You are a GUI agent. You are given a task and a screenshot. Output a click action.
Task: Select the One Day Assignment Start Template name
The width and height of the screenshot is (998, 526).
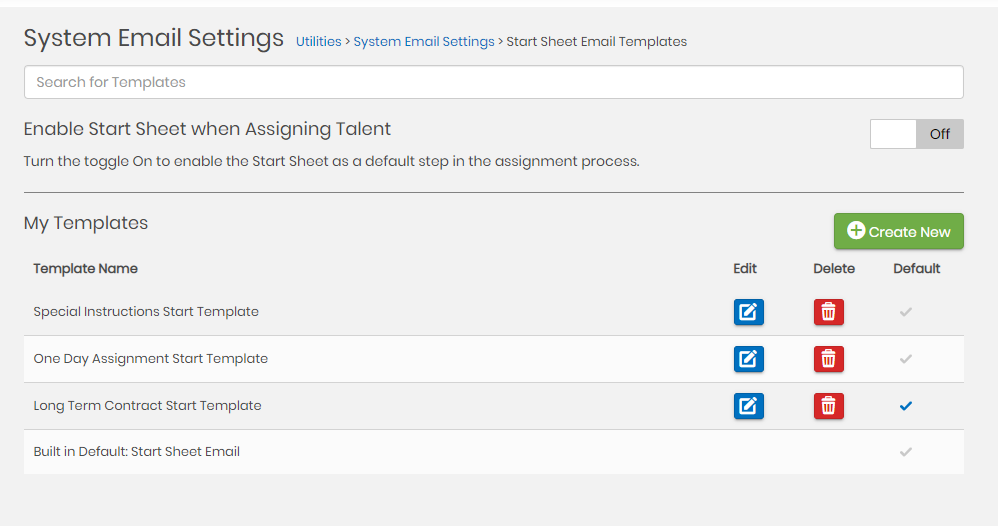[151, 359]
